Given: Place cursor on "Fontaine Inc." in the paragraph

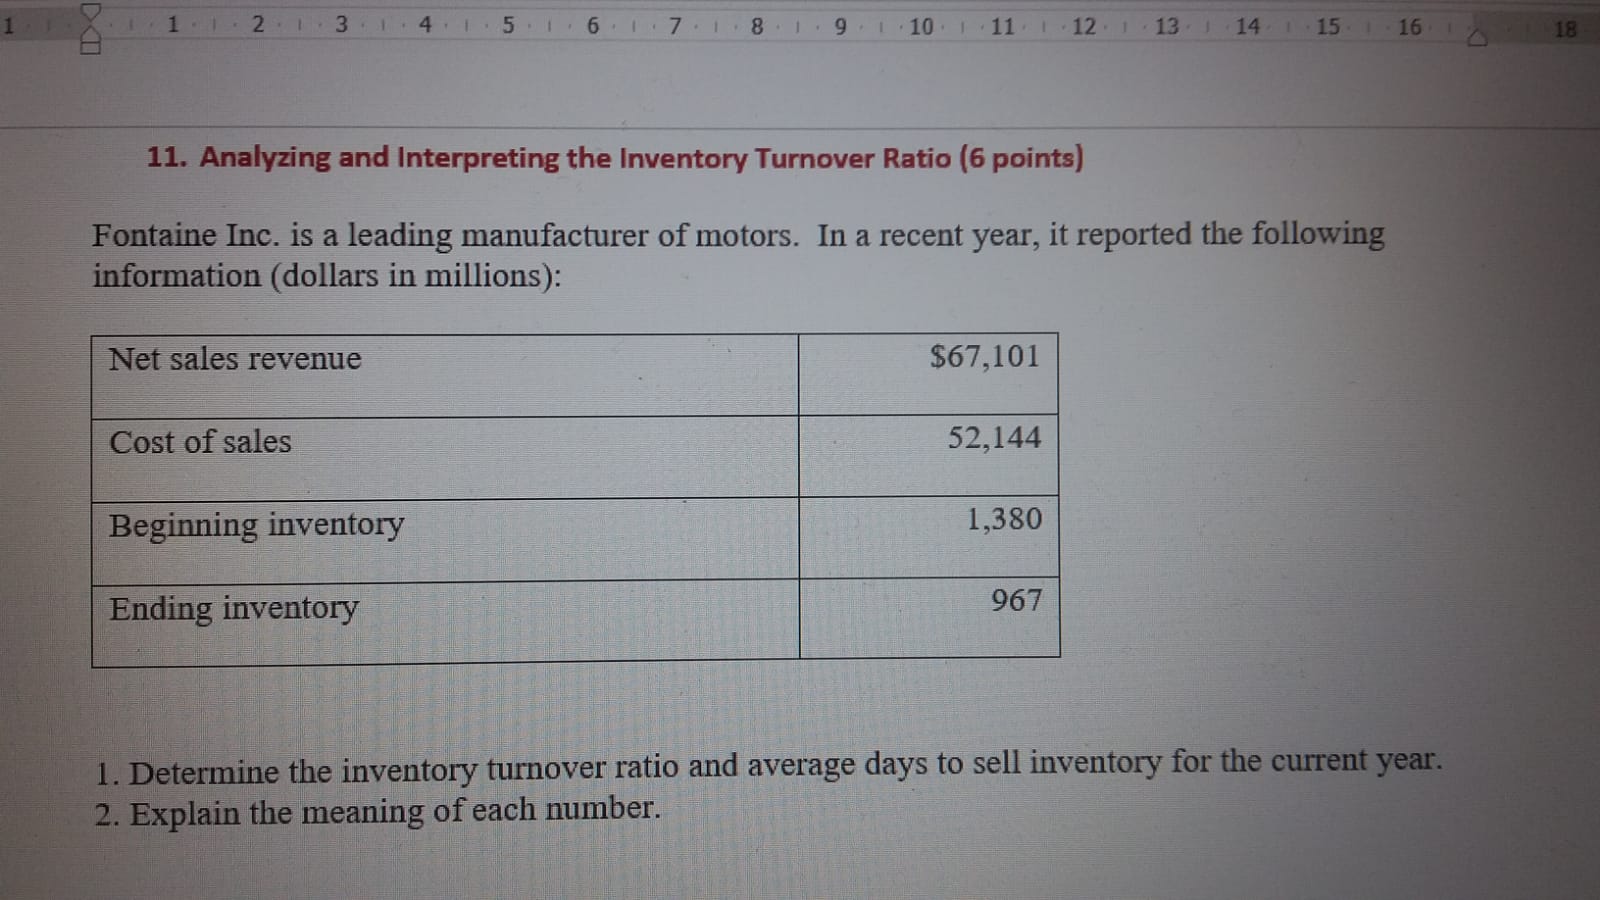Looking at the screenshot, I should tap(186, 235).
